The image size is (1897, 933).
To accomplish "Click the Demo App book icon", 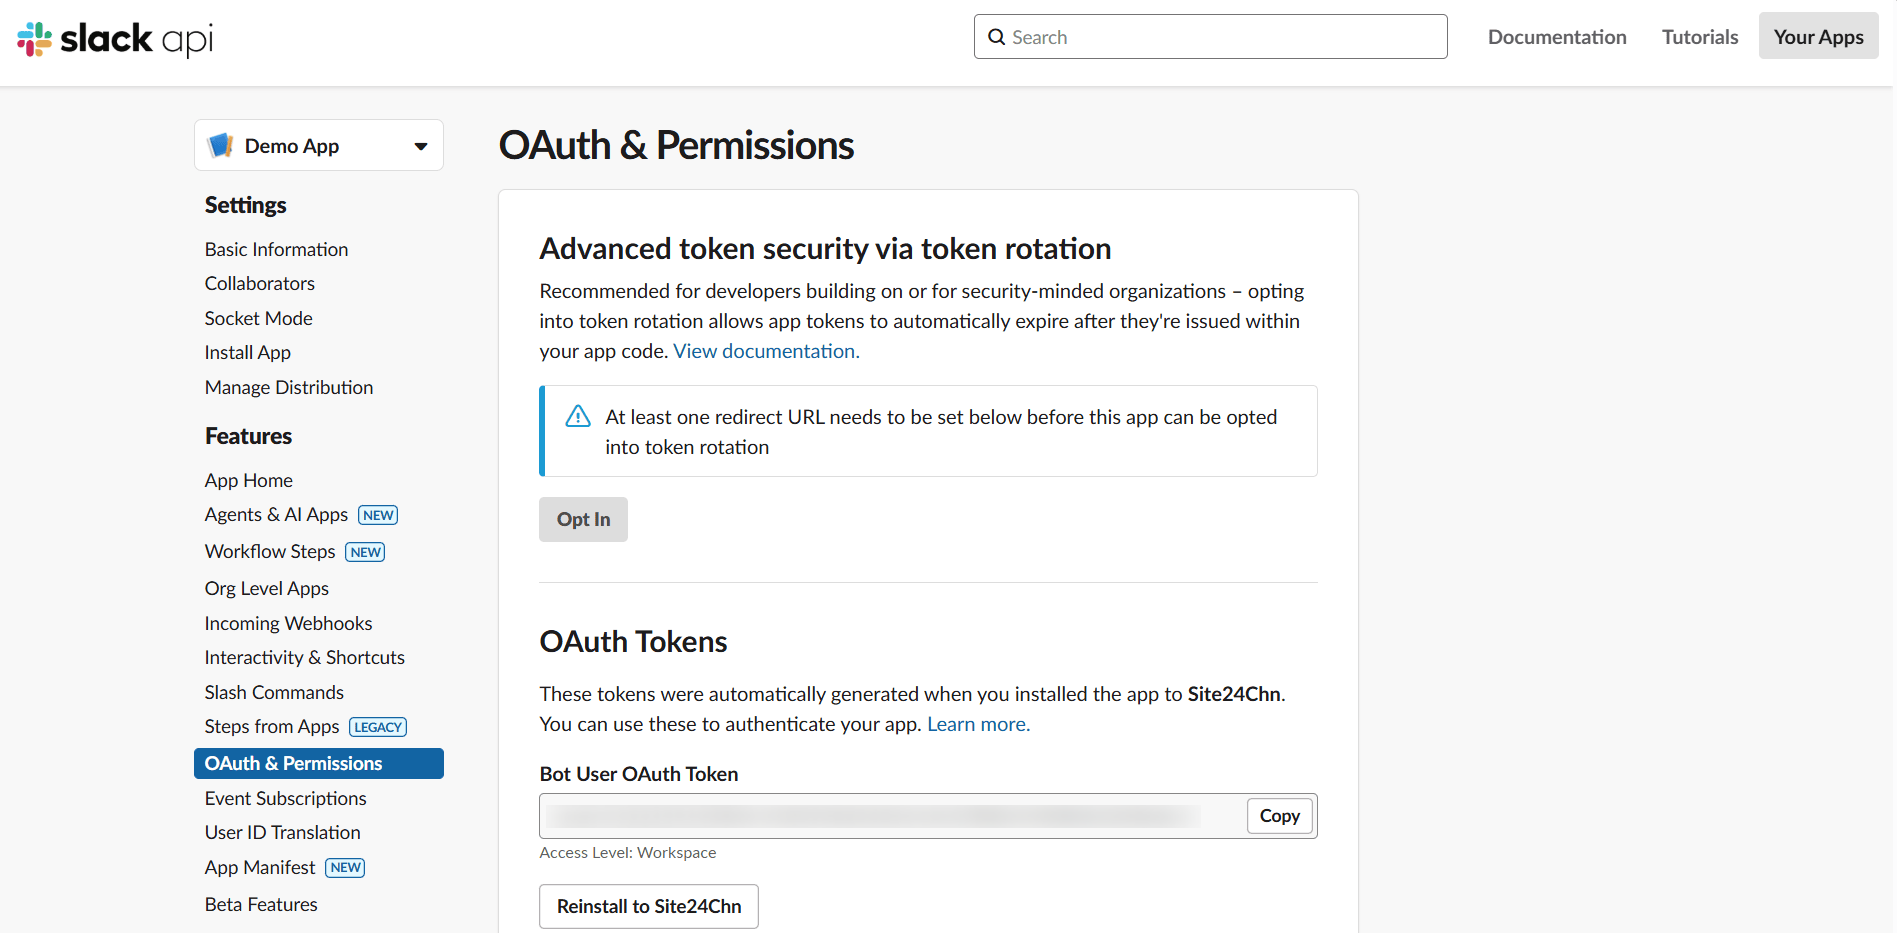I will pyautogui.click(x=220, y=144).
